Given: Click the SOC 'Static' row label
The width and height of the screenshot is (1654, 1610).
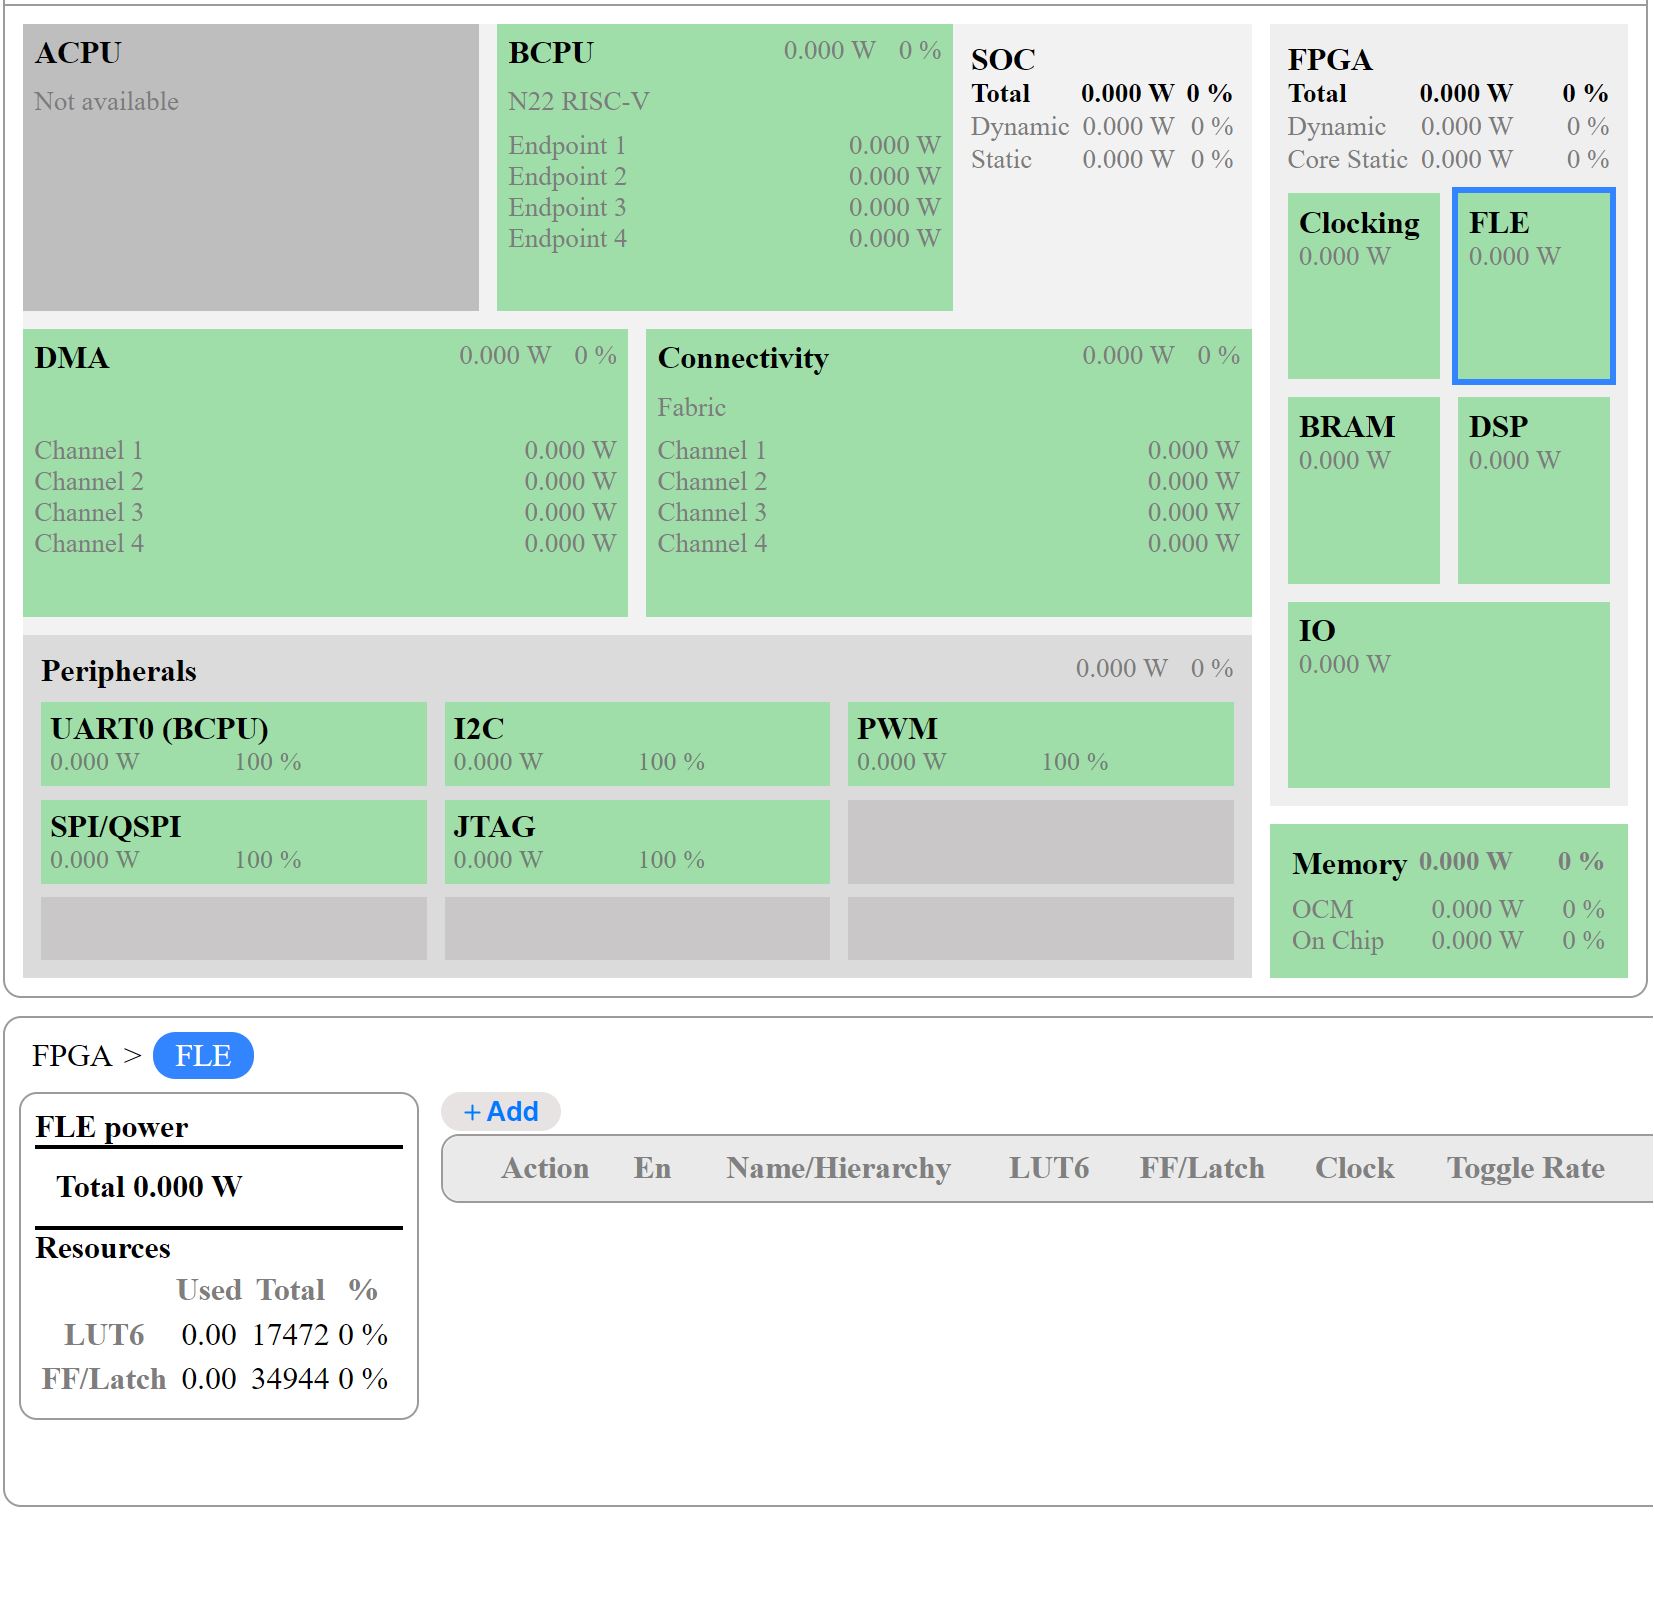Looking at the screenshot, I should pos(1001,159).
